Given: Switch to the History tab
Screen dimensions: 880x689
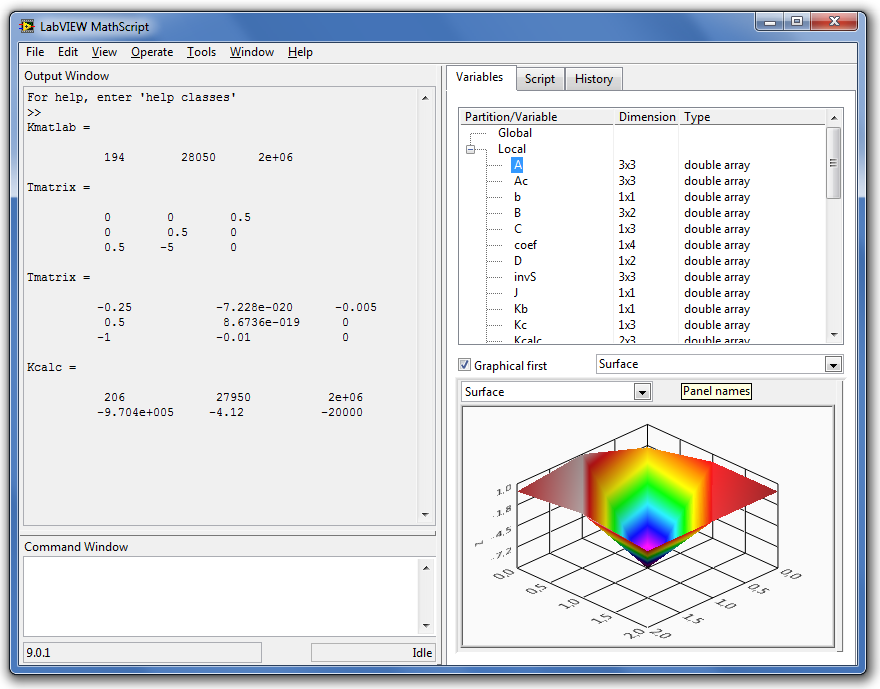Looking at the screenshot, I should [x=594, y=79].
